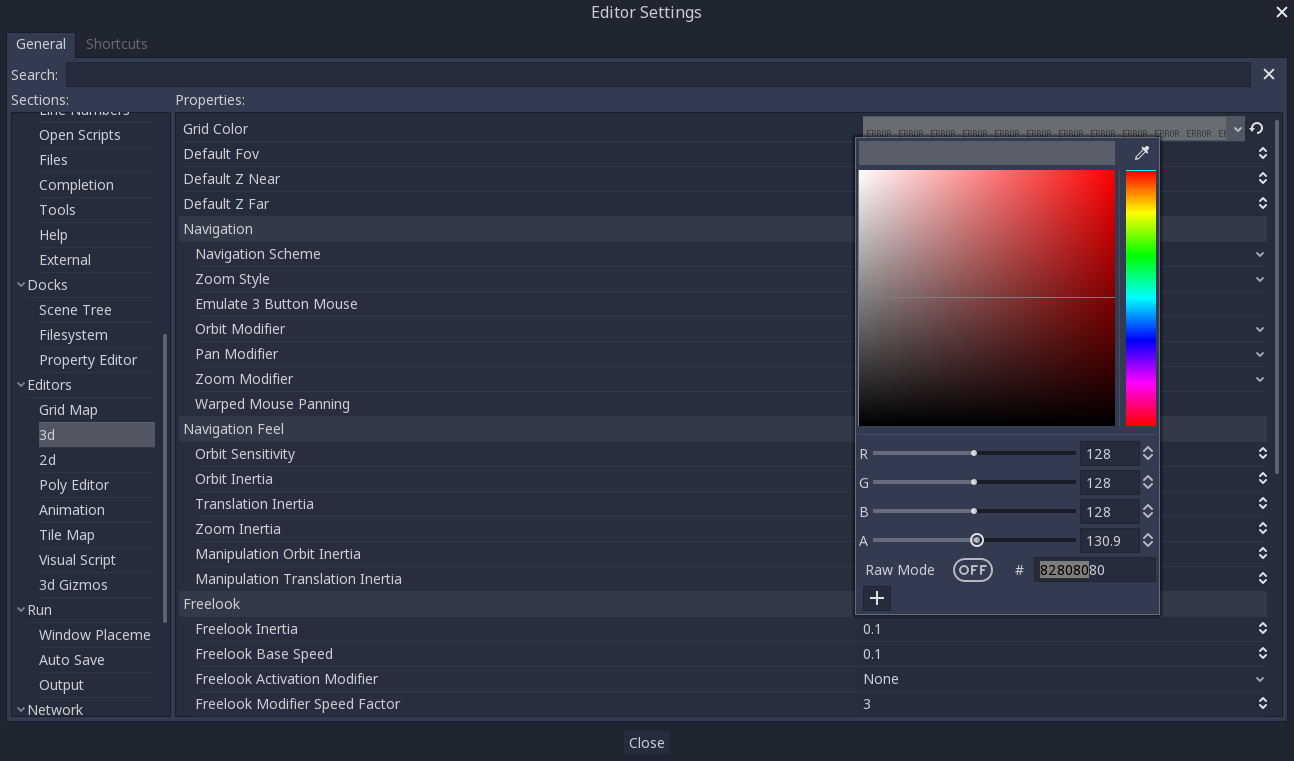
Task: Open the Freelook Activation Modifier dropdown
Action: [x=1259, y=679]
